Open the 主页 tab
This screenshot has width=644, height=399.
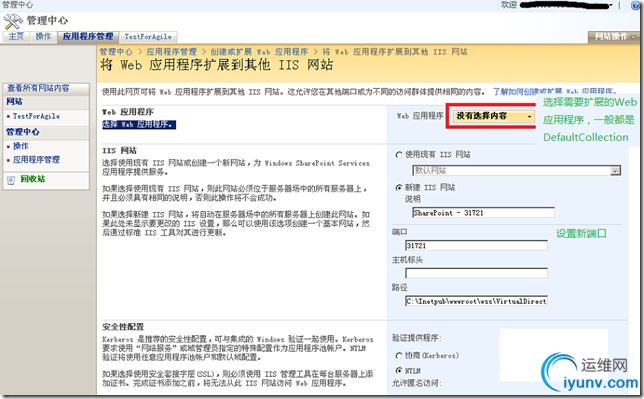pyautogui.click(x=16, y=36)
